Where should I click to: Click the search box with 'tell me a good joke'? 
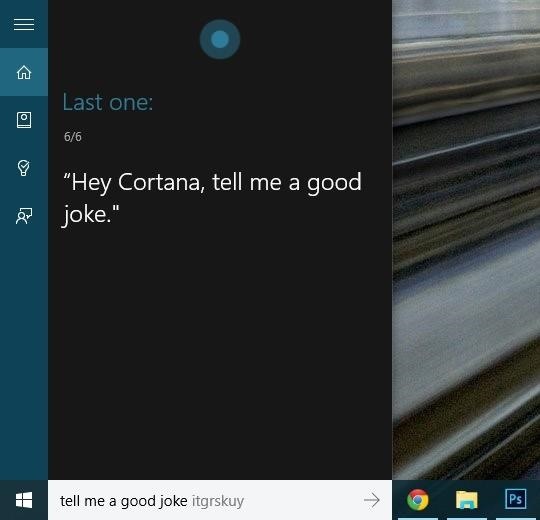[x=220, y=500]
